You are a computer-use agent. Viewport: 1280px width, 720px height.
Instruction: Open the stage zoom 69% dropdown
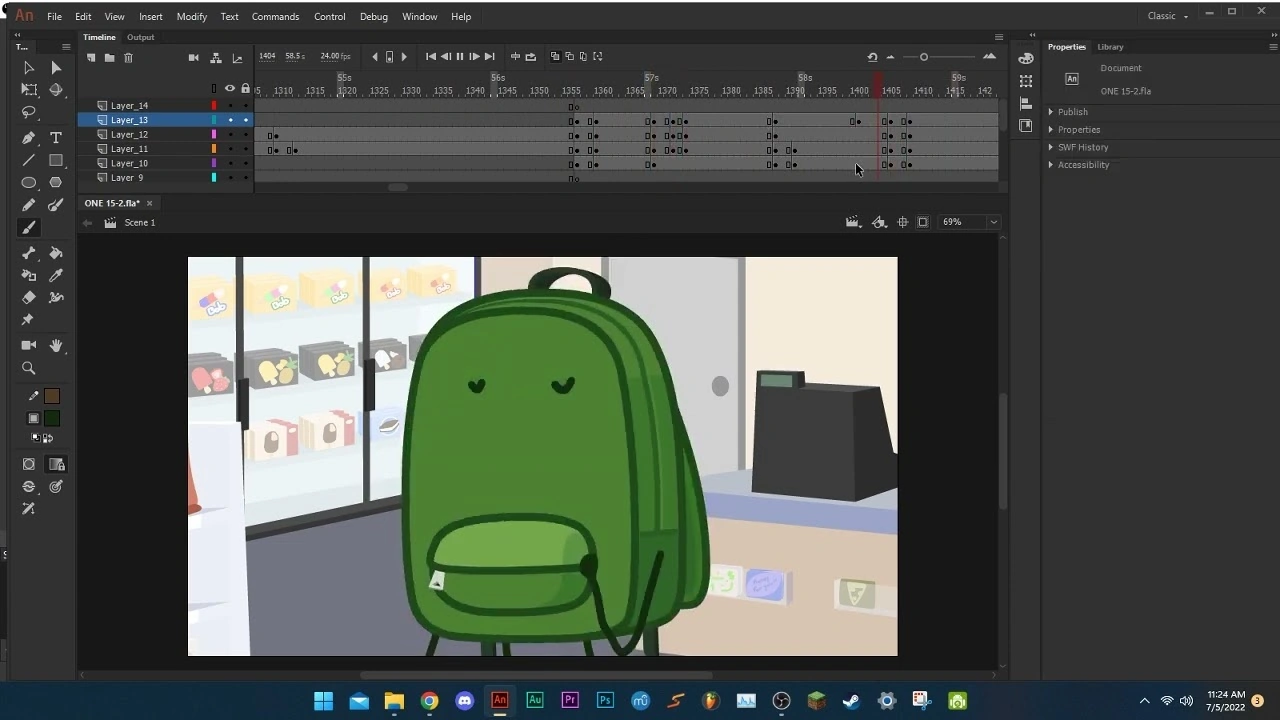[x=993, y=222]
